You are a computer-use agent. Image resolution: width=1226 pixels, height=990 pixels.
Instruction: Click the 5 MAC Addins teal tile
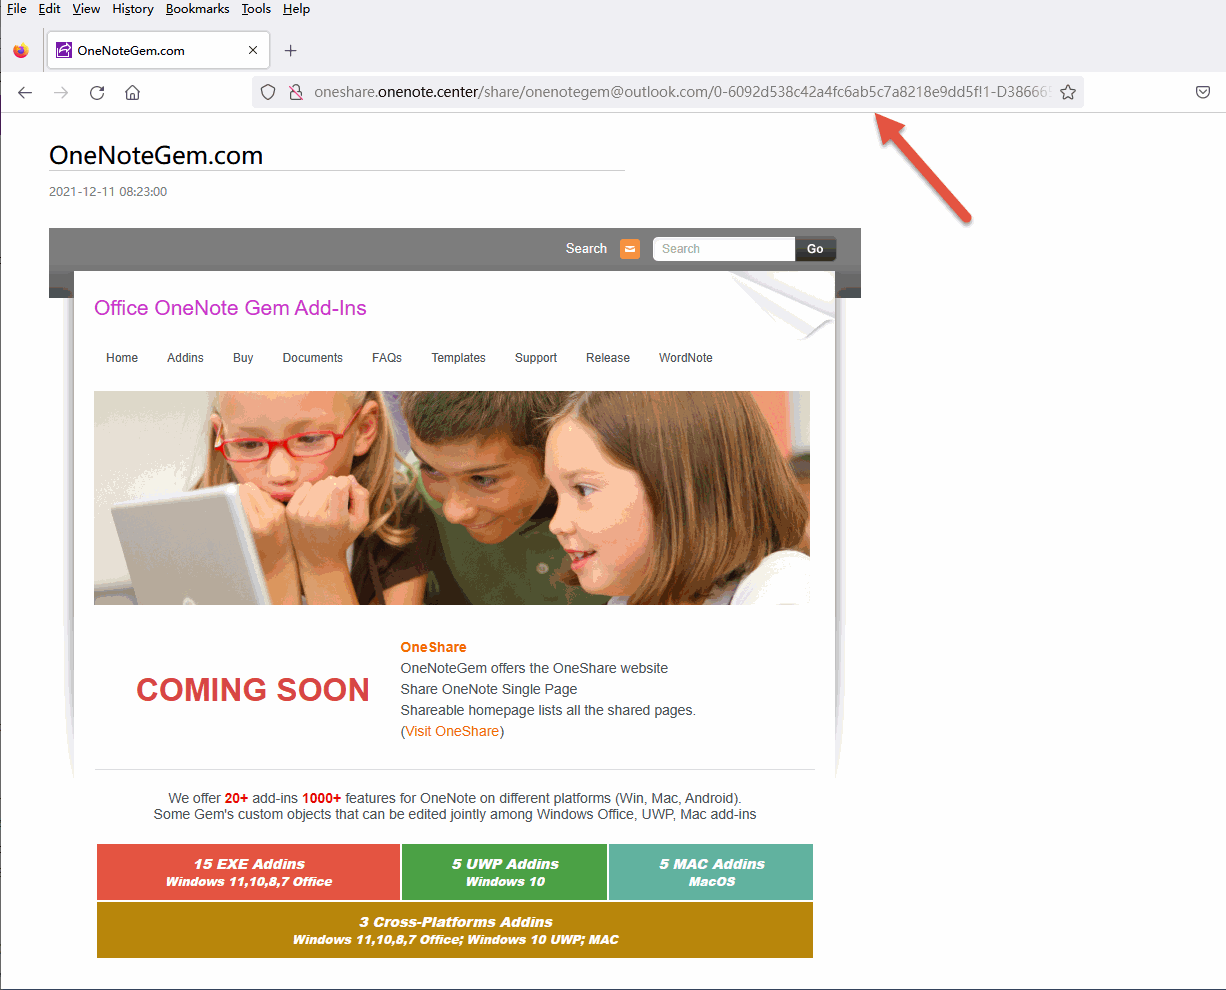click(x=711, y=872)
